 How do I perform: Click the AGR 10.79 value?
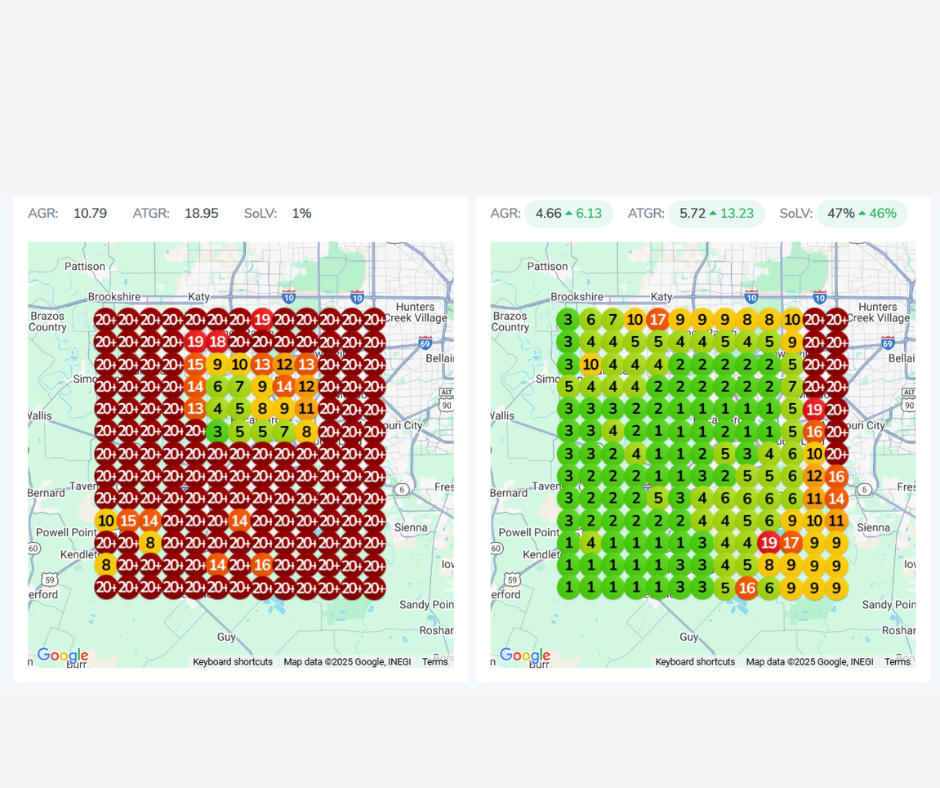[x=90, y=214]
